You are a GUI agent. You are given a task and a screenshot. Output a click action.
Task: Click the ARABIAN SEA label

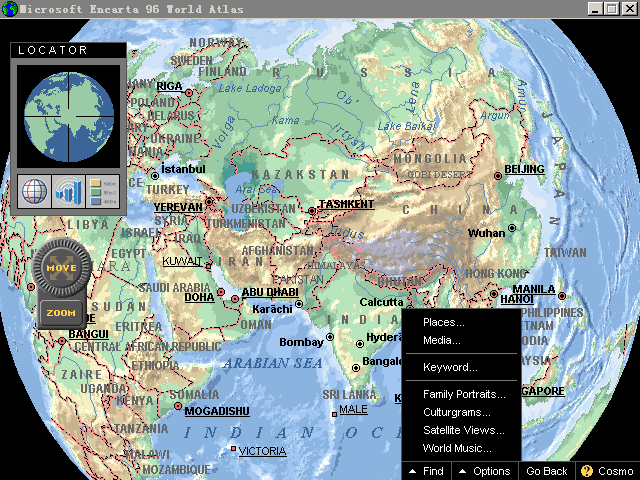(273, 363)
